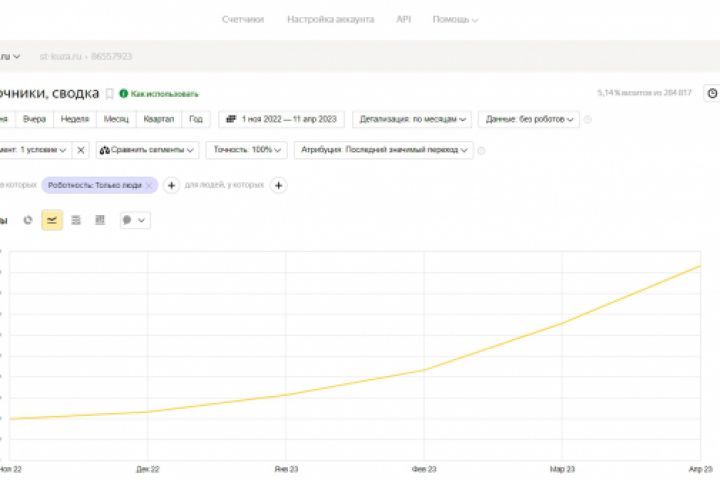720x480 pixels.
Task: Switch to pie chart view
Action: coord(28,220)
